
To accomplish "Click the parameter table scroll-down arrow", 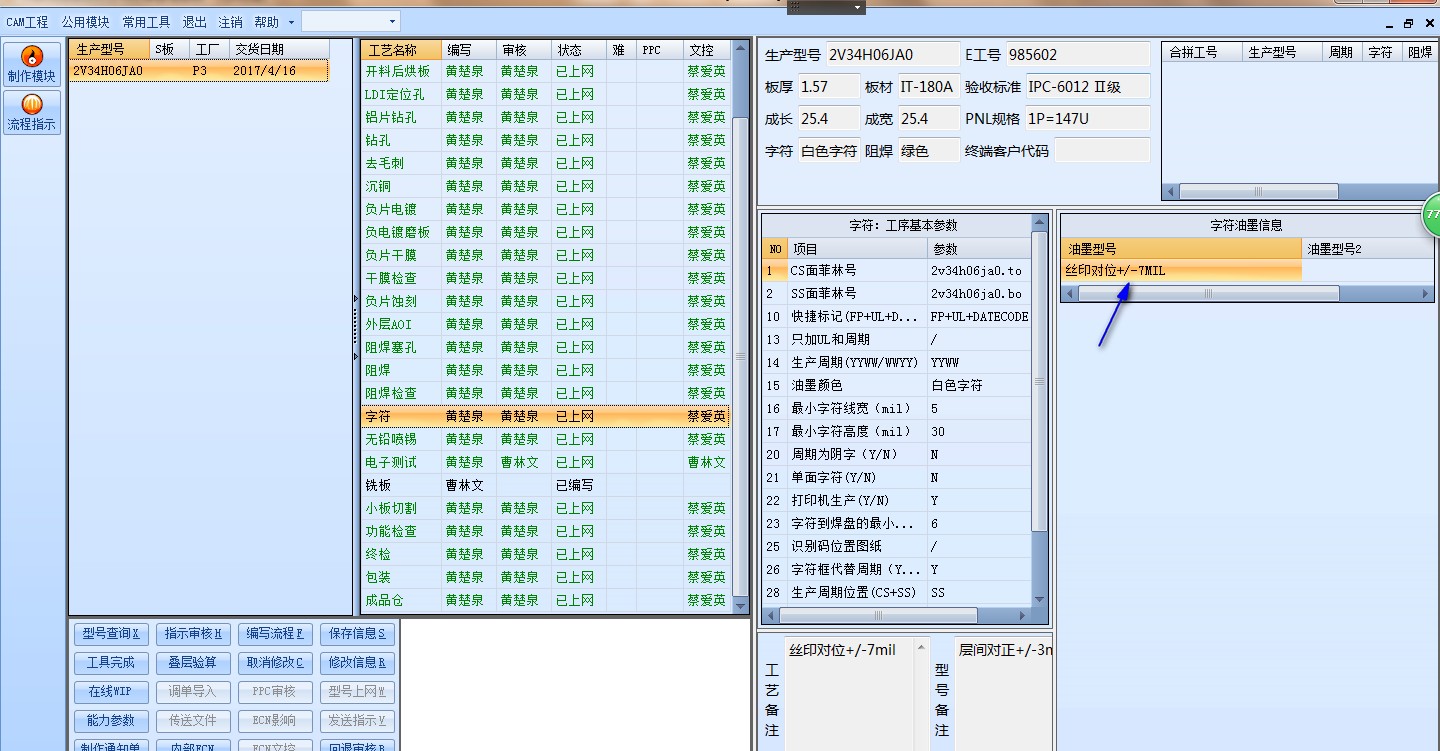I will pyautogui.click(x=1040, y=599).
